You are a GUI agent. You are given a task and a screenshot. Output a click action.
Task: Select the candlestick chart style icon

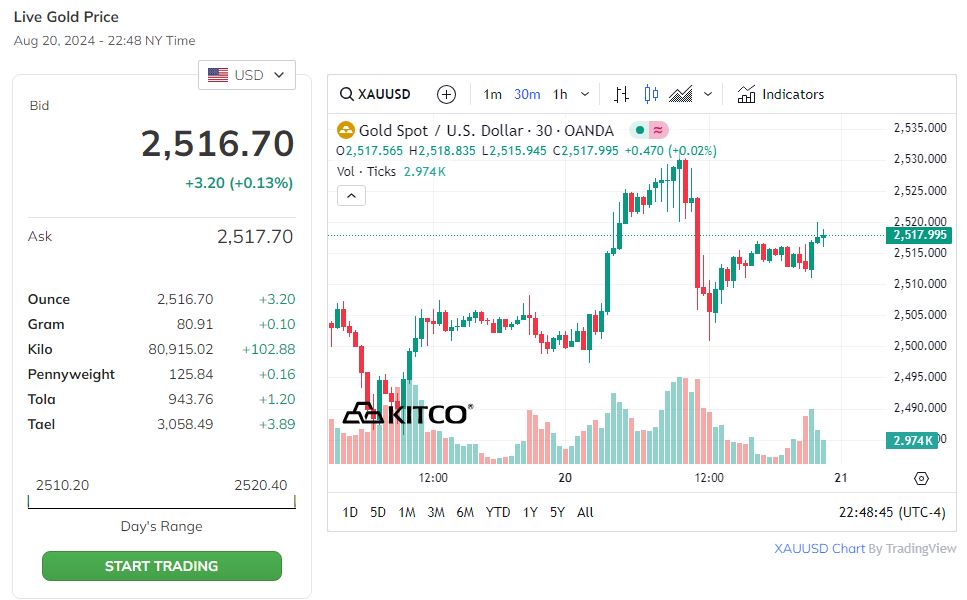pyautogui.click(x=651, y=95)
